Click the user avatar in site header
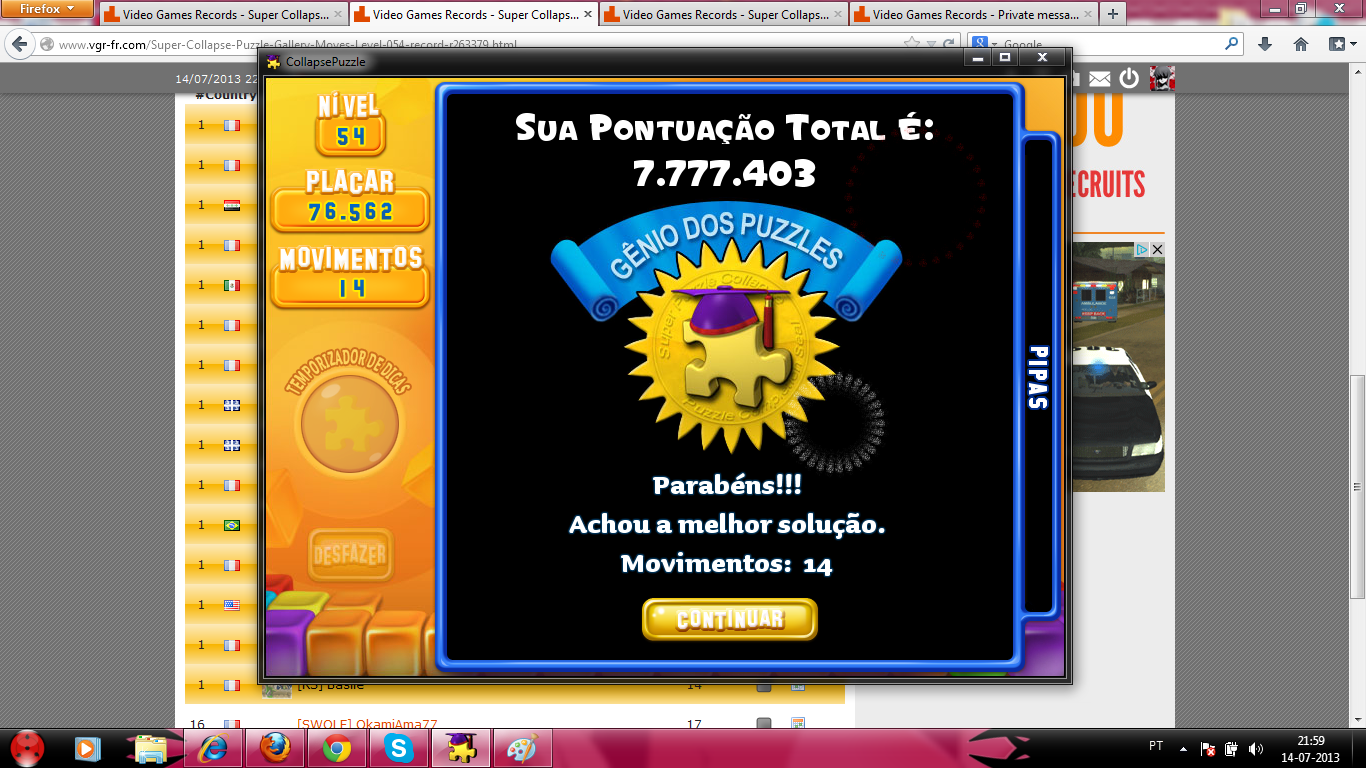The width and height of the screenshot is (1366, 768). coord(1161,79)
